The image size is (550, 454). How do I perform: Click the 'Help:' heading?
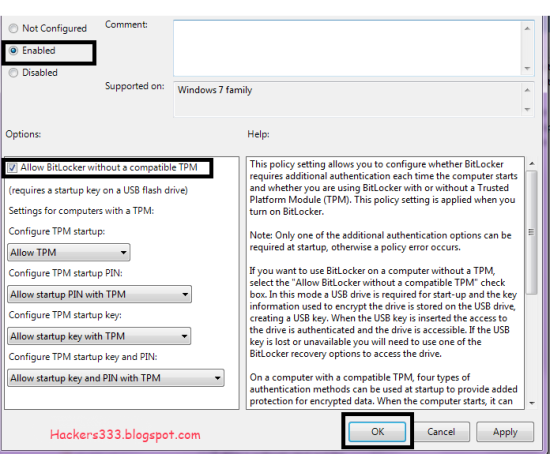[259, 134]
